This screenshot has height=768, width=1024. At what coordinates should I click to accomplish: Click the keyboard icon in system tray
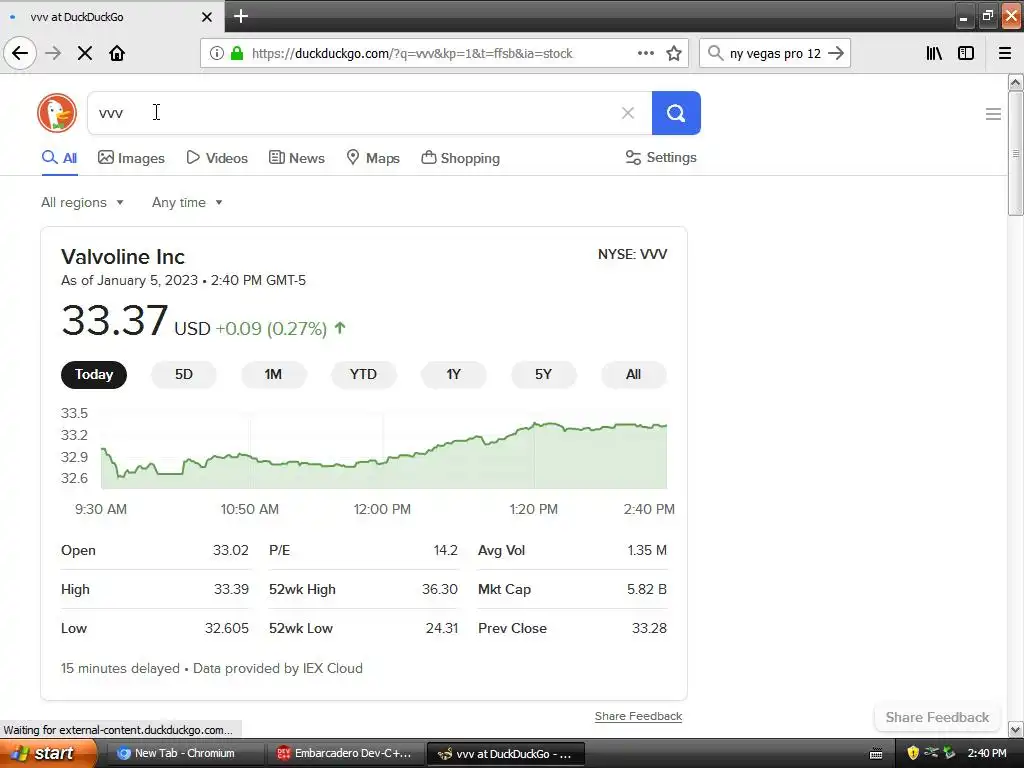pyautogui.click(x=876, y=754)
